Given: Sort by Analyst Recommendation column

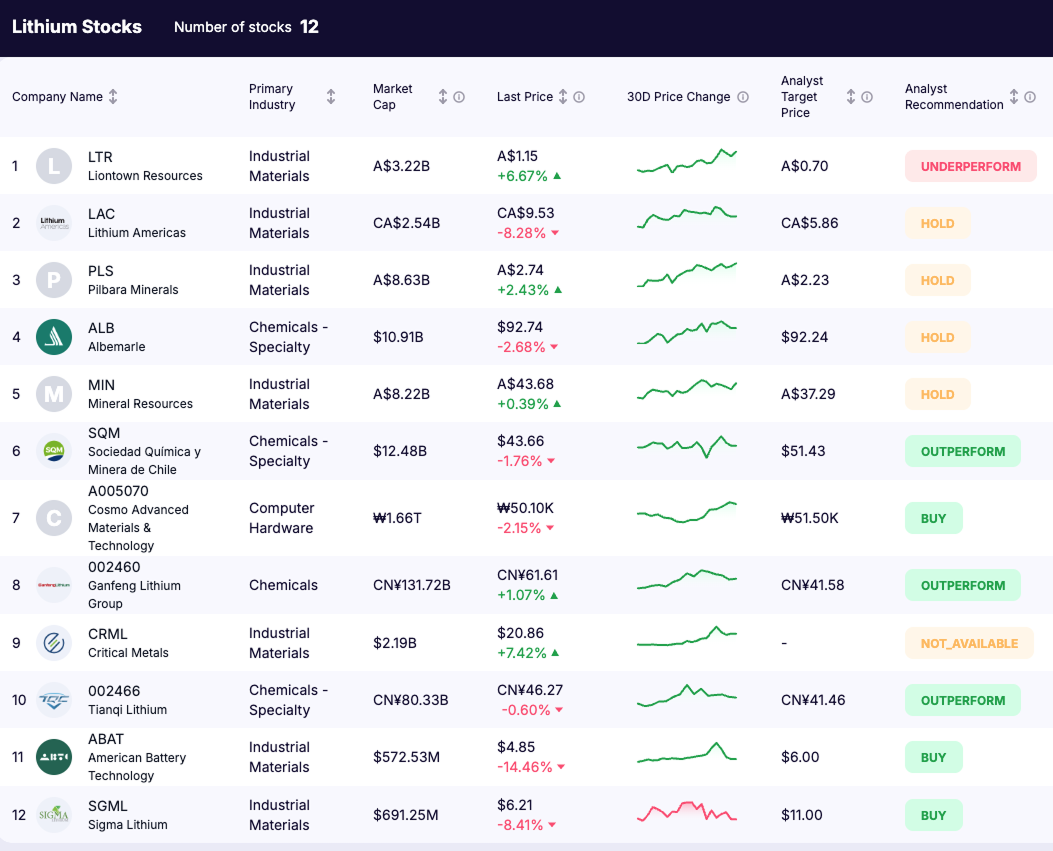Looking at the screenshot, I should [x=1014, y=97].
